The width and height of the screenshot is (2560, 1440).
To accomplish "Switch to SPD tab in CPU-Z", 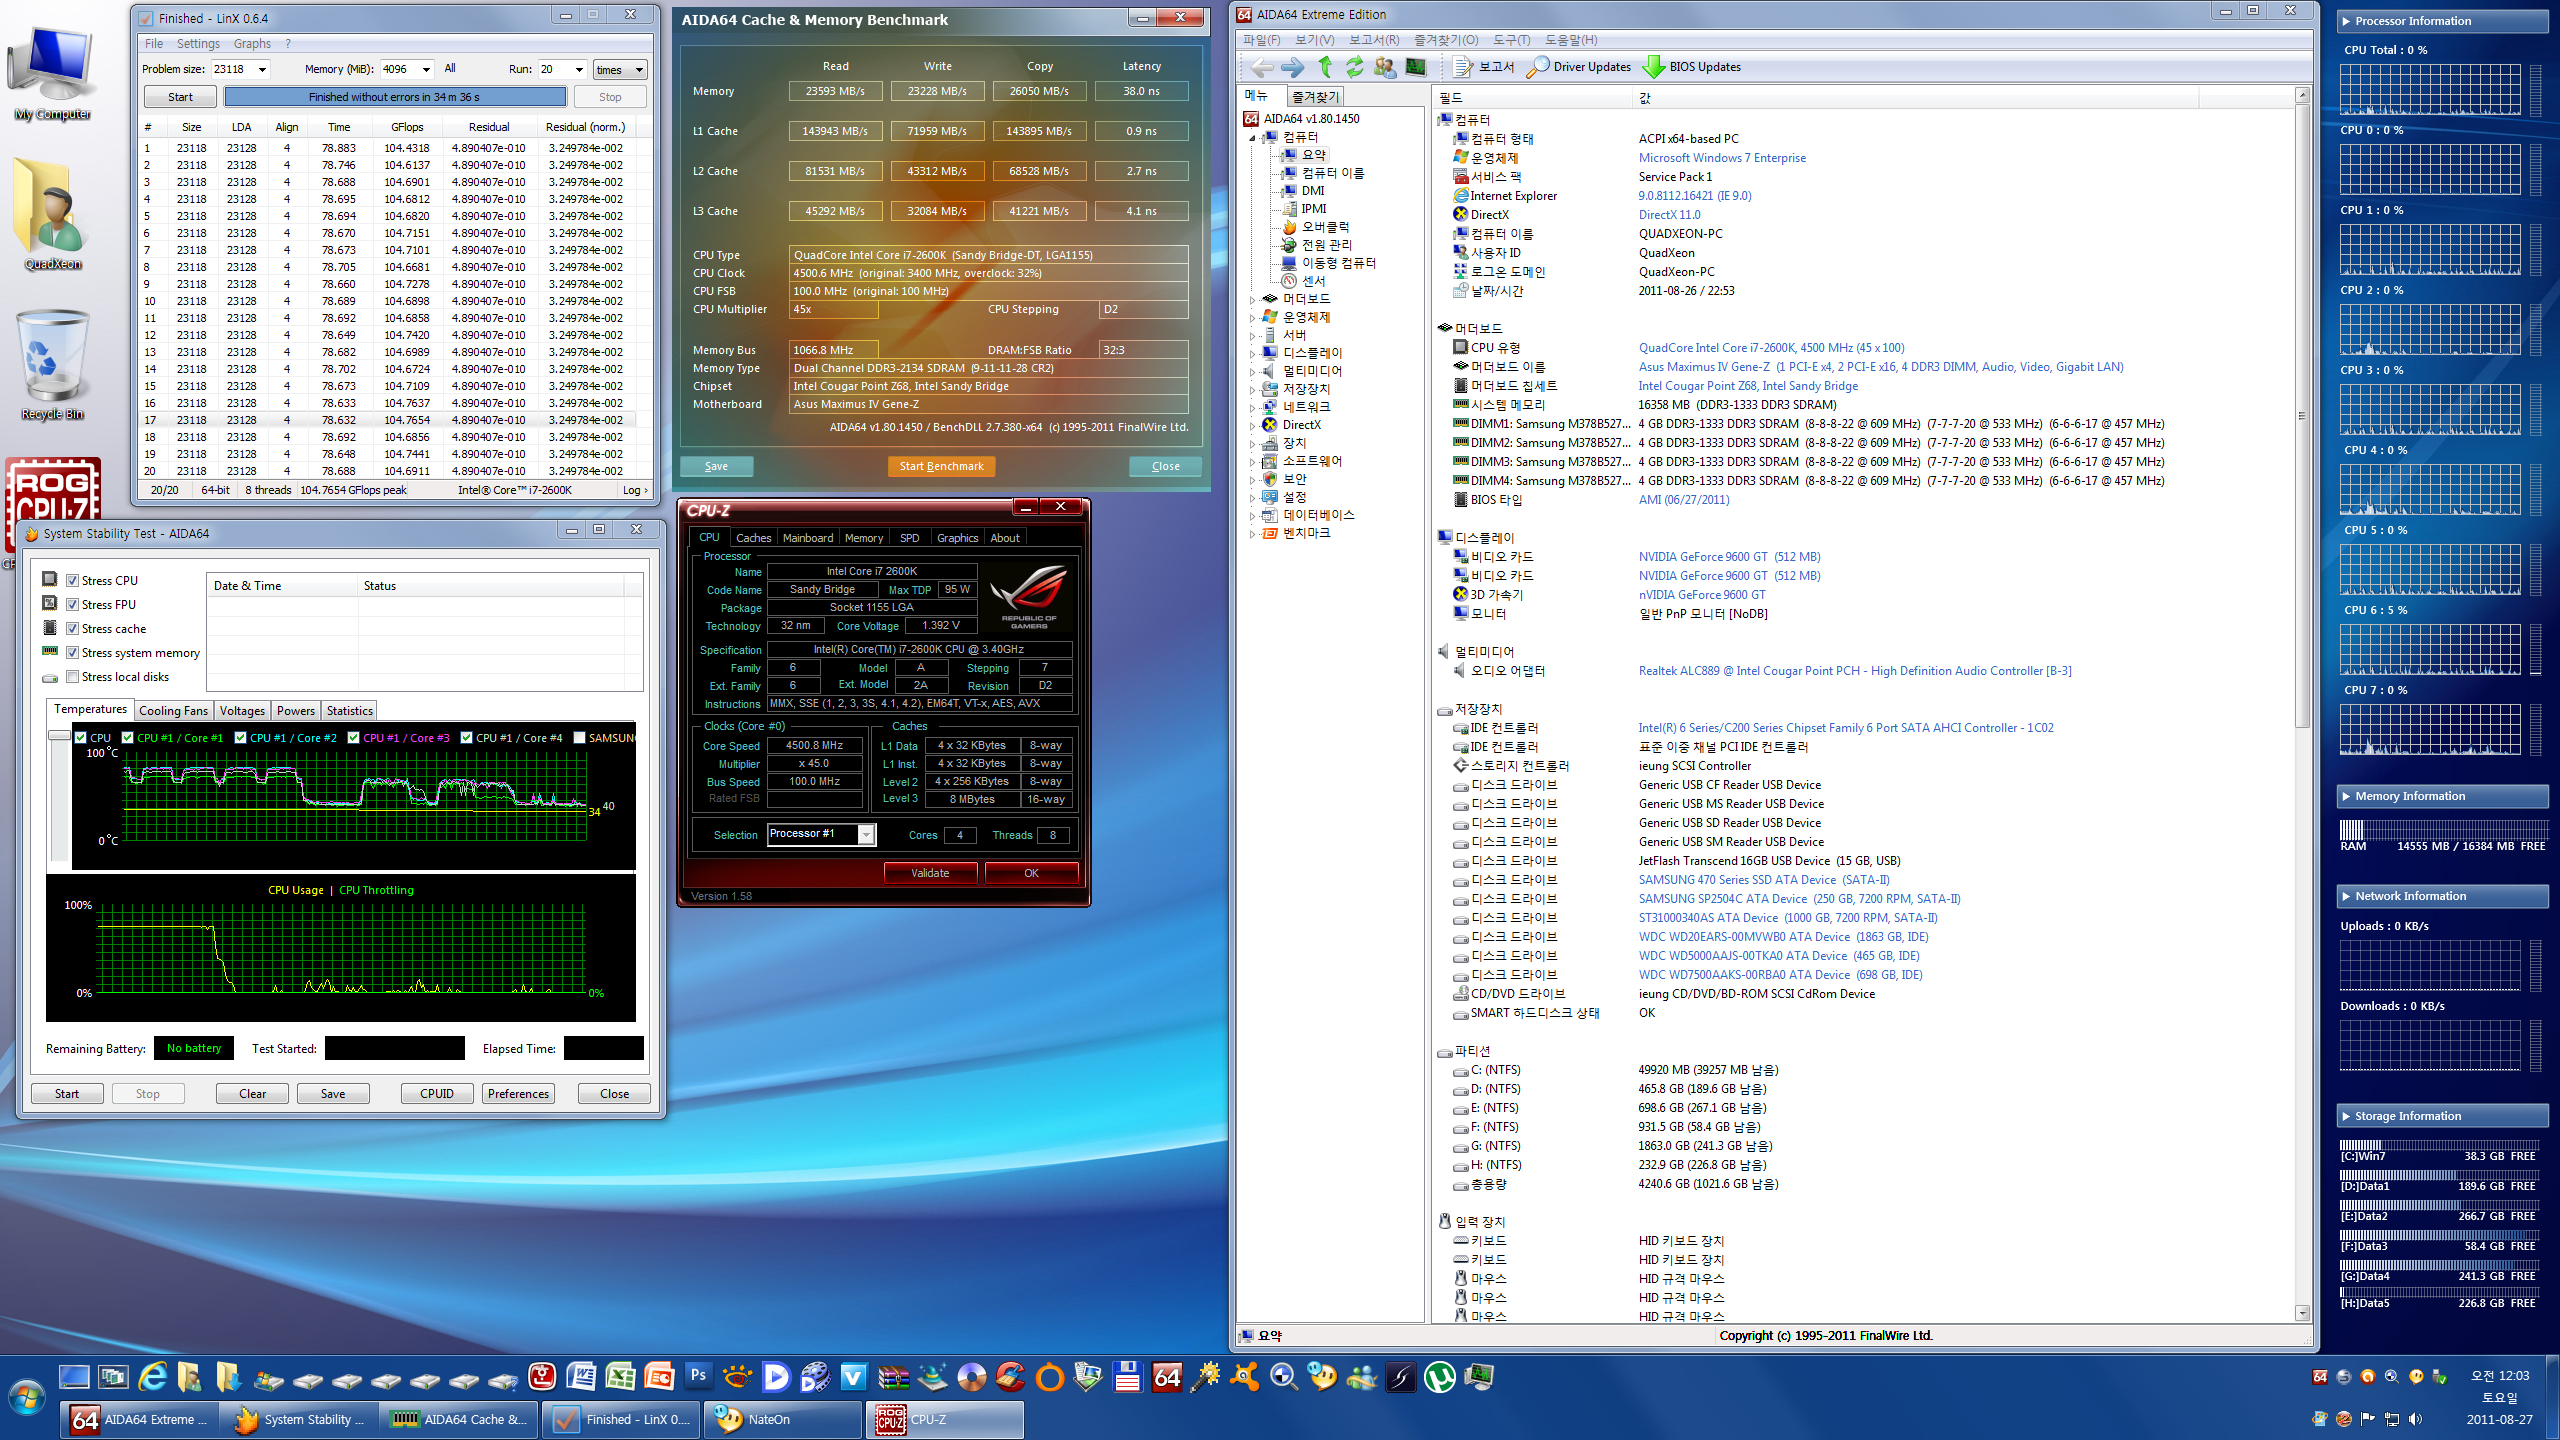I will 909,538.
